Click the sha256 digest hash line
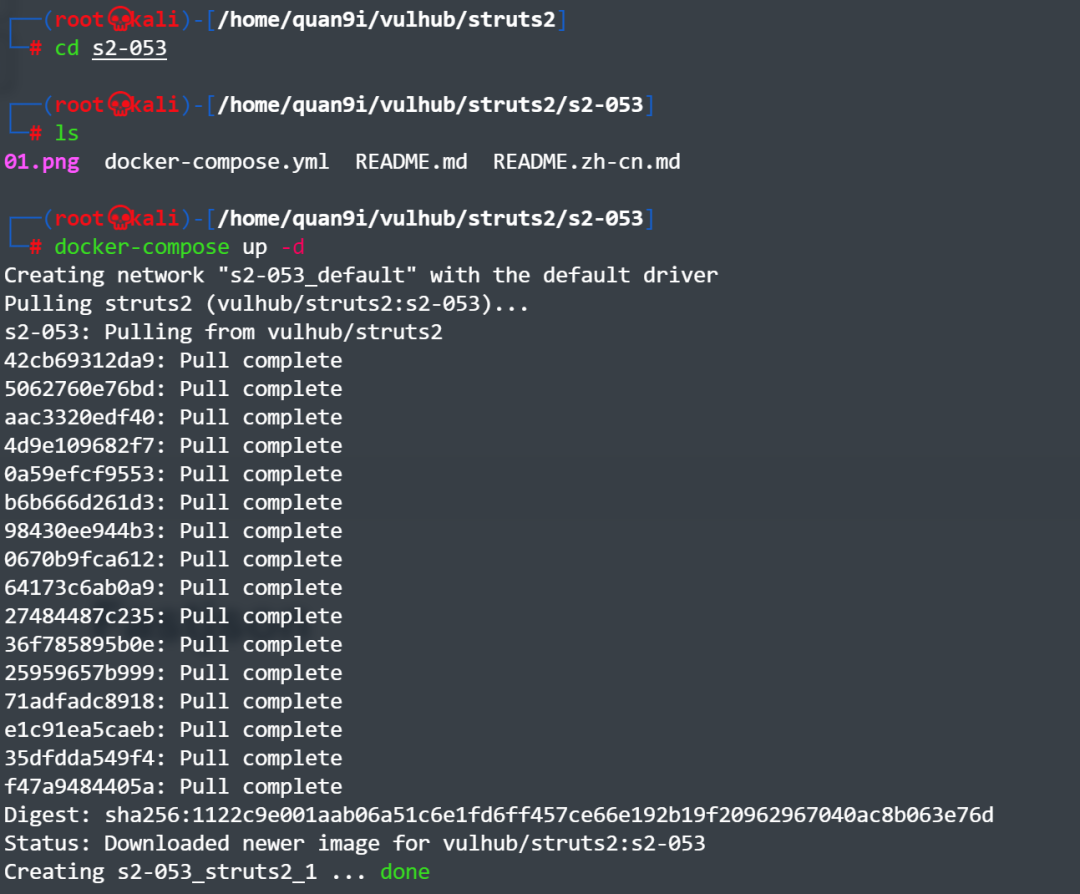Viewport: 1080px width, 894px height. (499, 815)
